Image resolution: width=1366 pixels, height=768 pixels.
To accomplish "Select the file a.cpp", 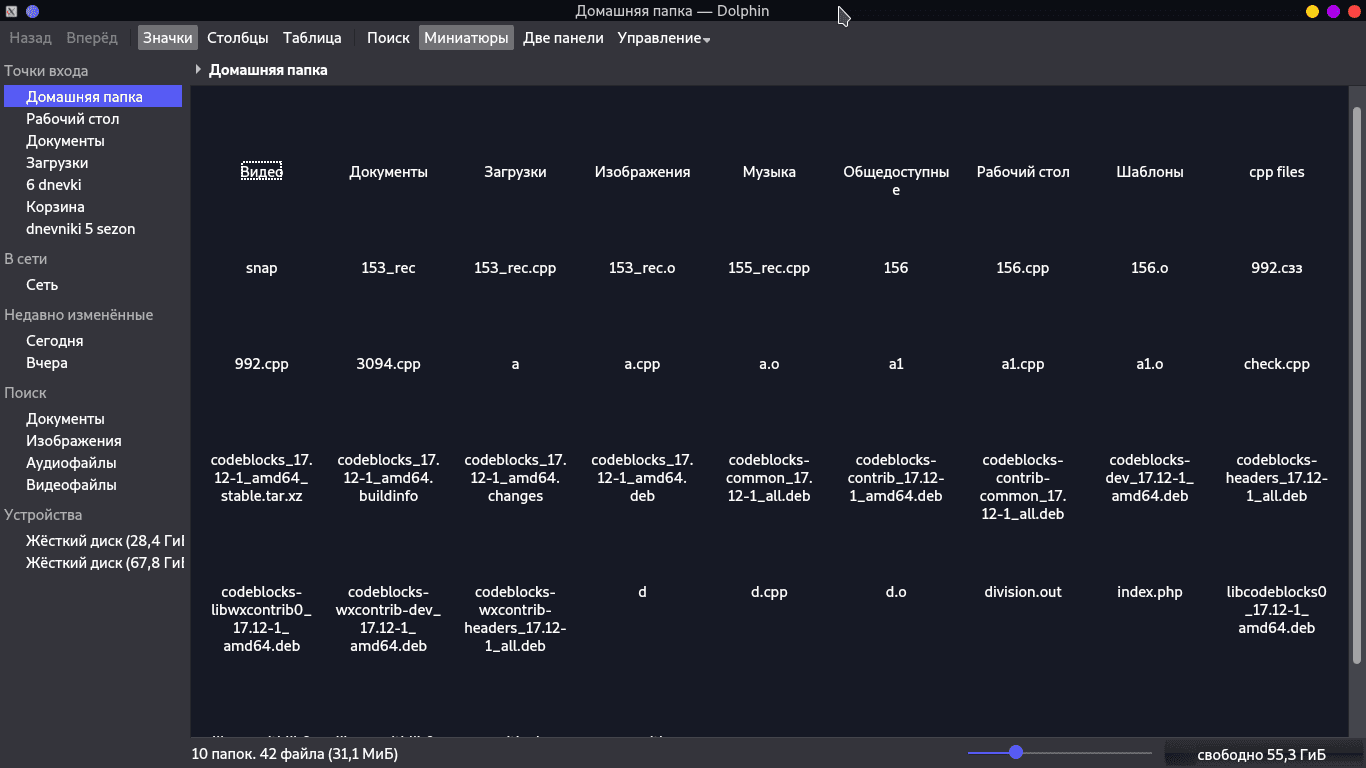I will click(642, 364).
